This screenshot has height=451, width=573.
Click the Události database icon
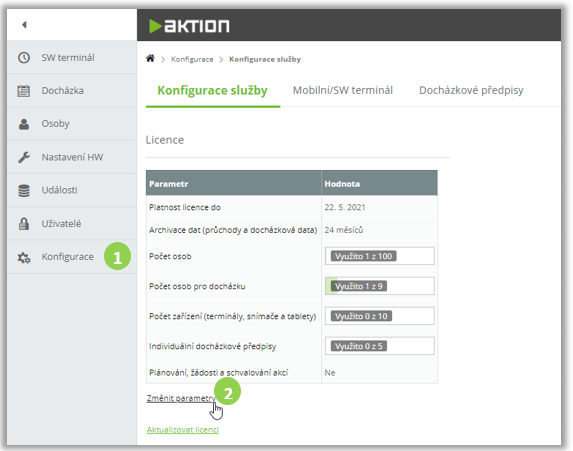24,190
